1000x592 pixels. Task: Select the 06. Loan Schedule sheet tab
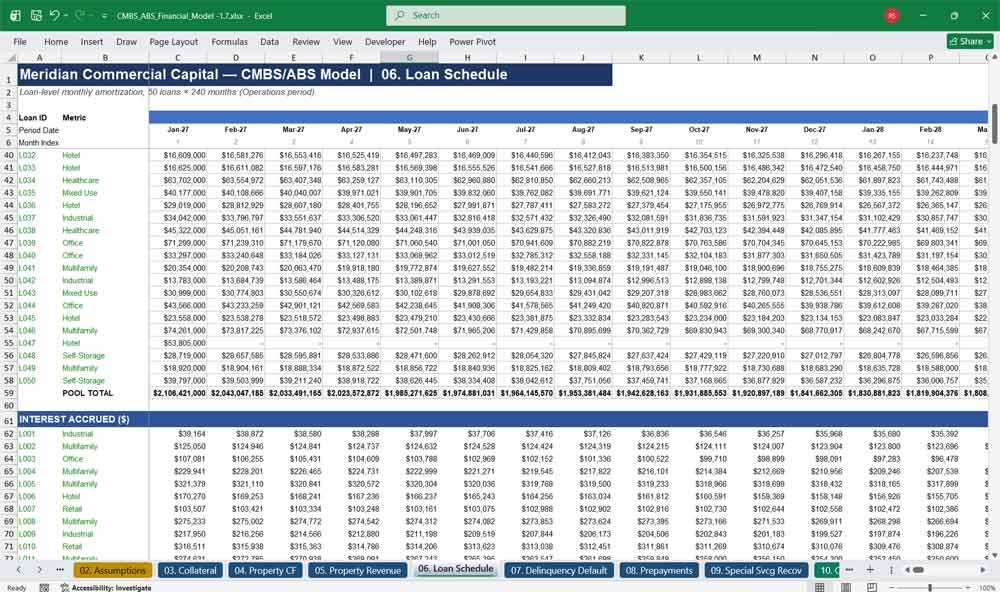(455, 569)
